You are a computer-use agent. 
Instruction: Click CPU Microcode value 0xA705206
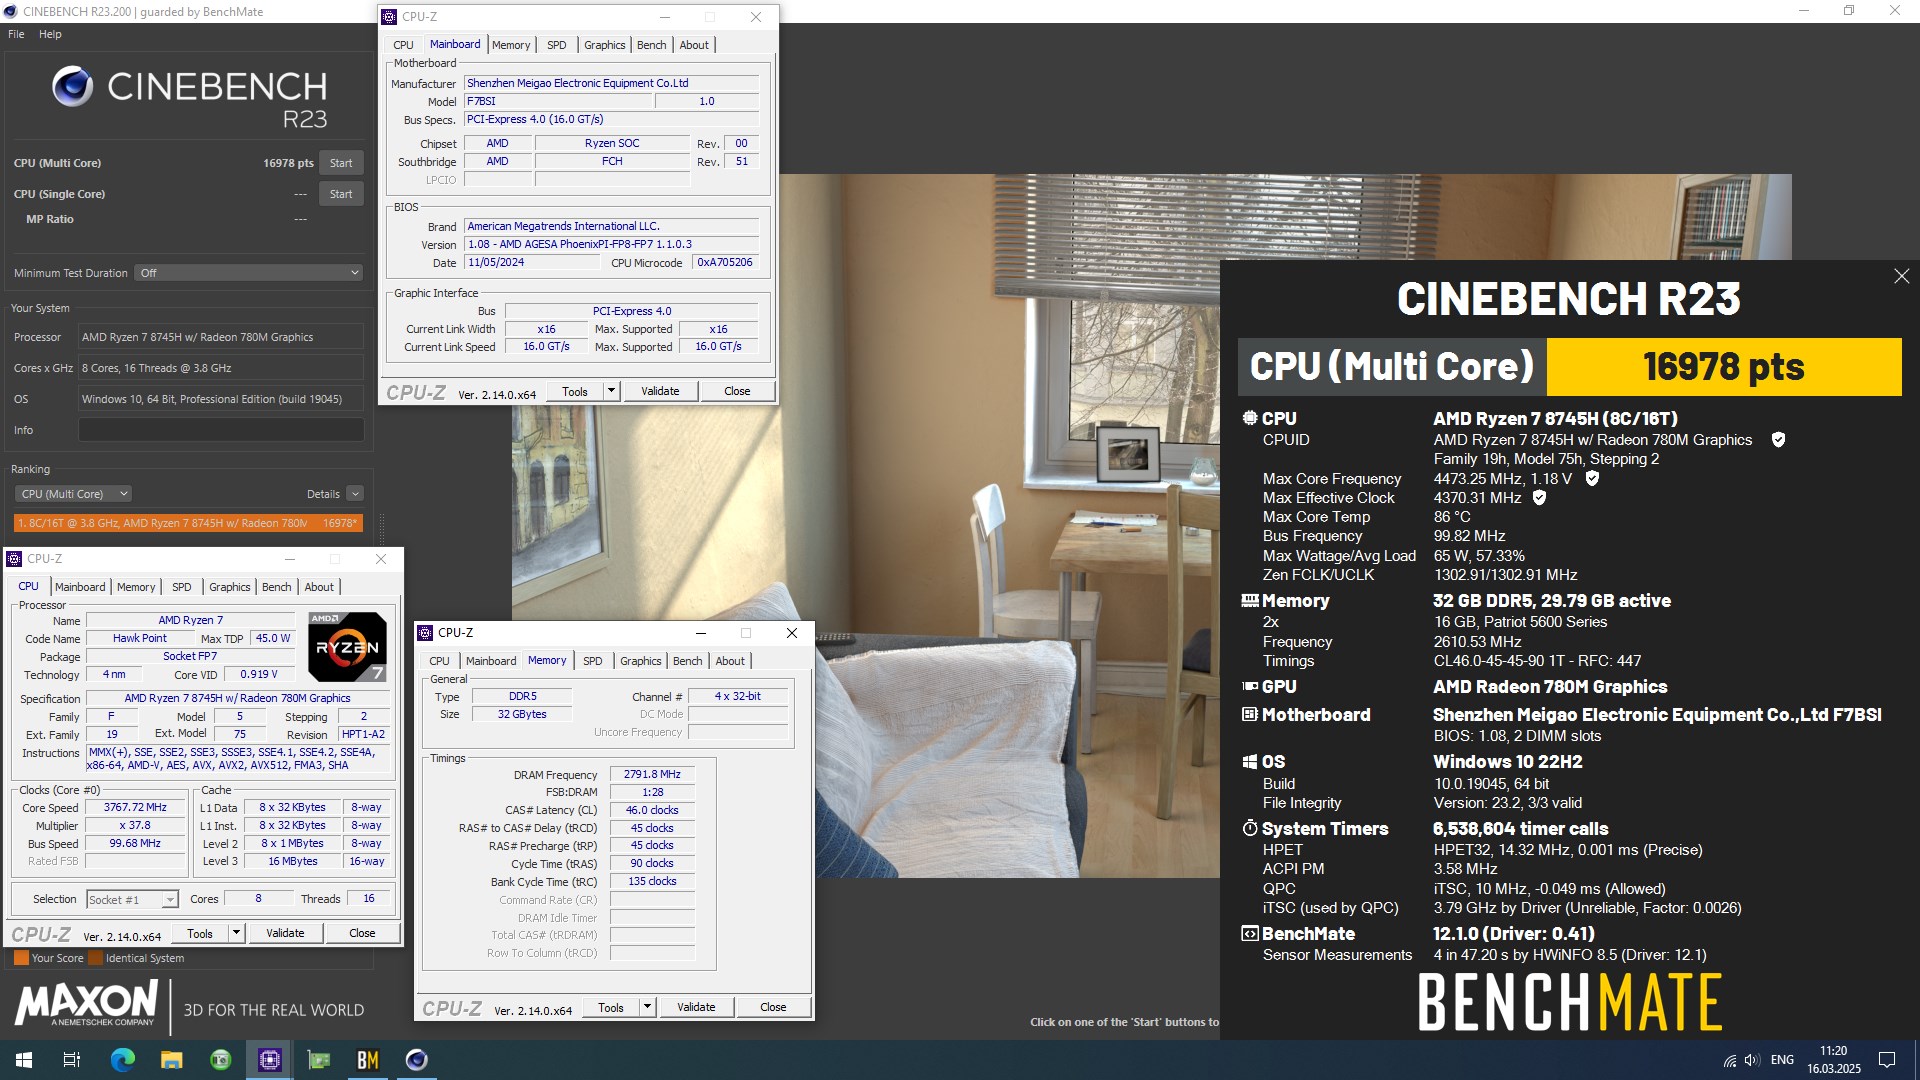(x=725, y=262)
